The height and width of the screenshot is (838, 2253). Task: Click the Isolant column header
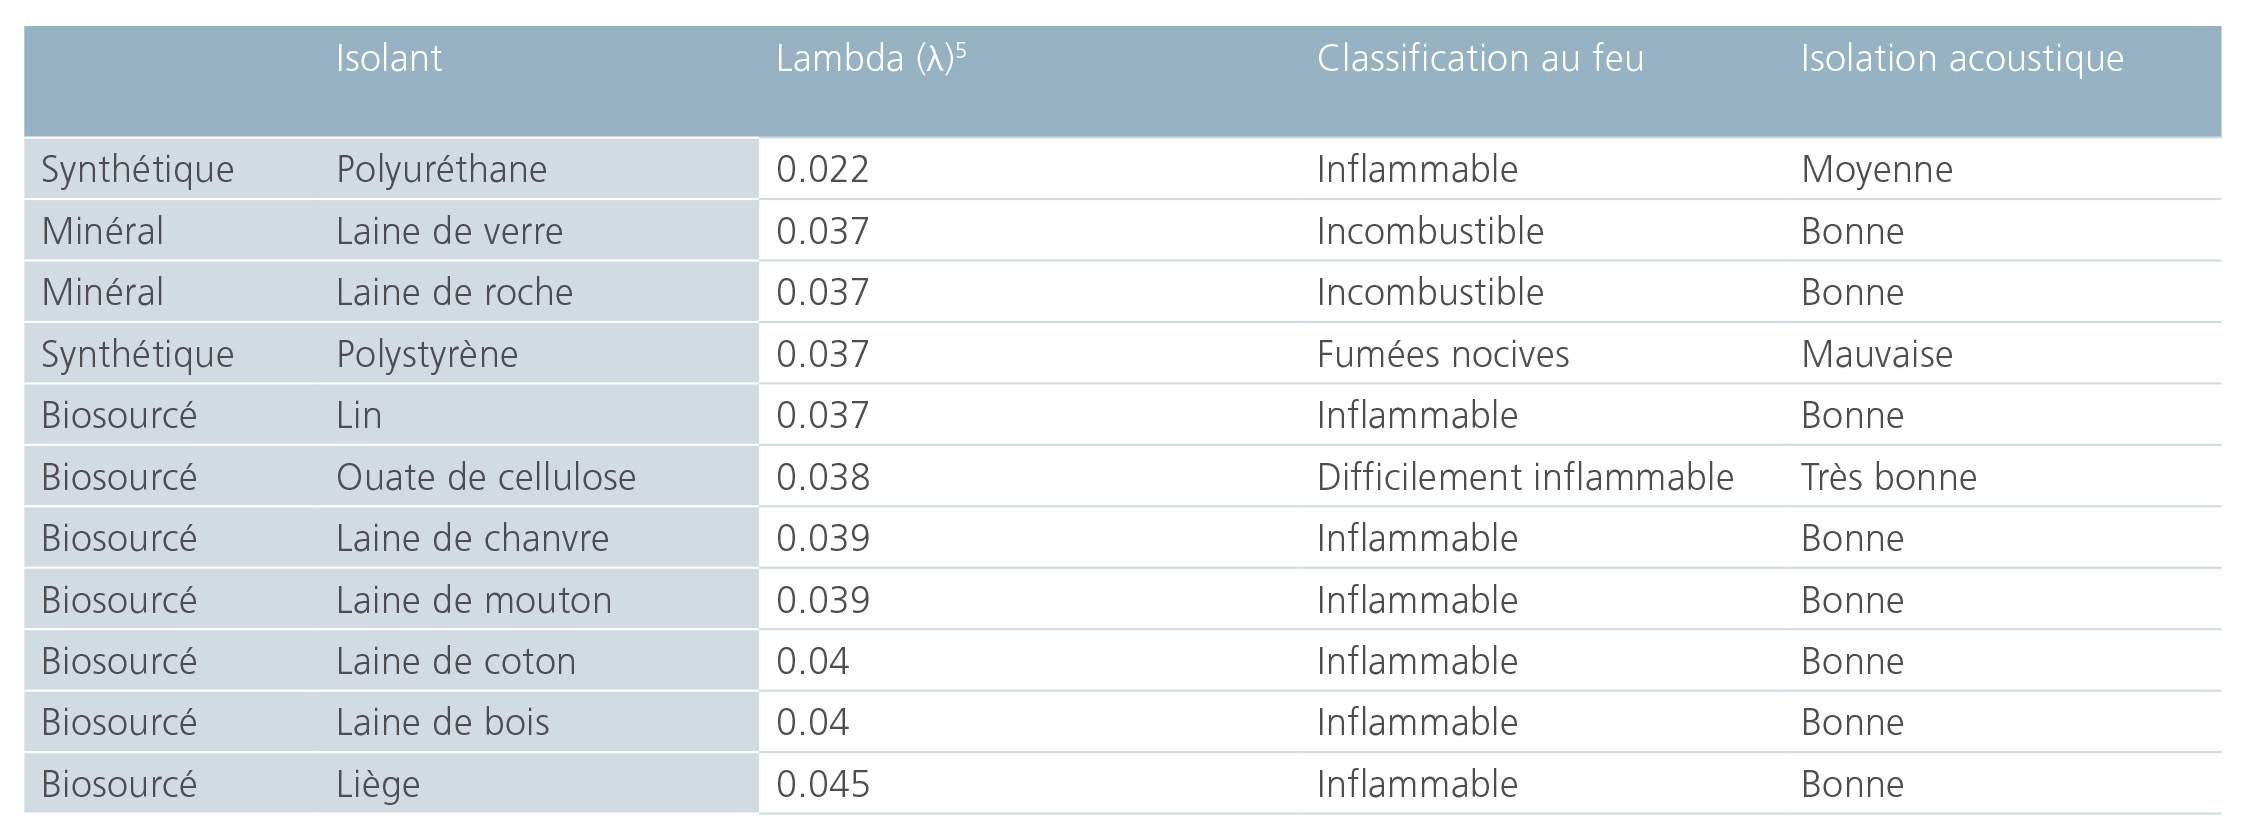click(x=388, y=58)
